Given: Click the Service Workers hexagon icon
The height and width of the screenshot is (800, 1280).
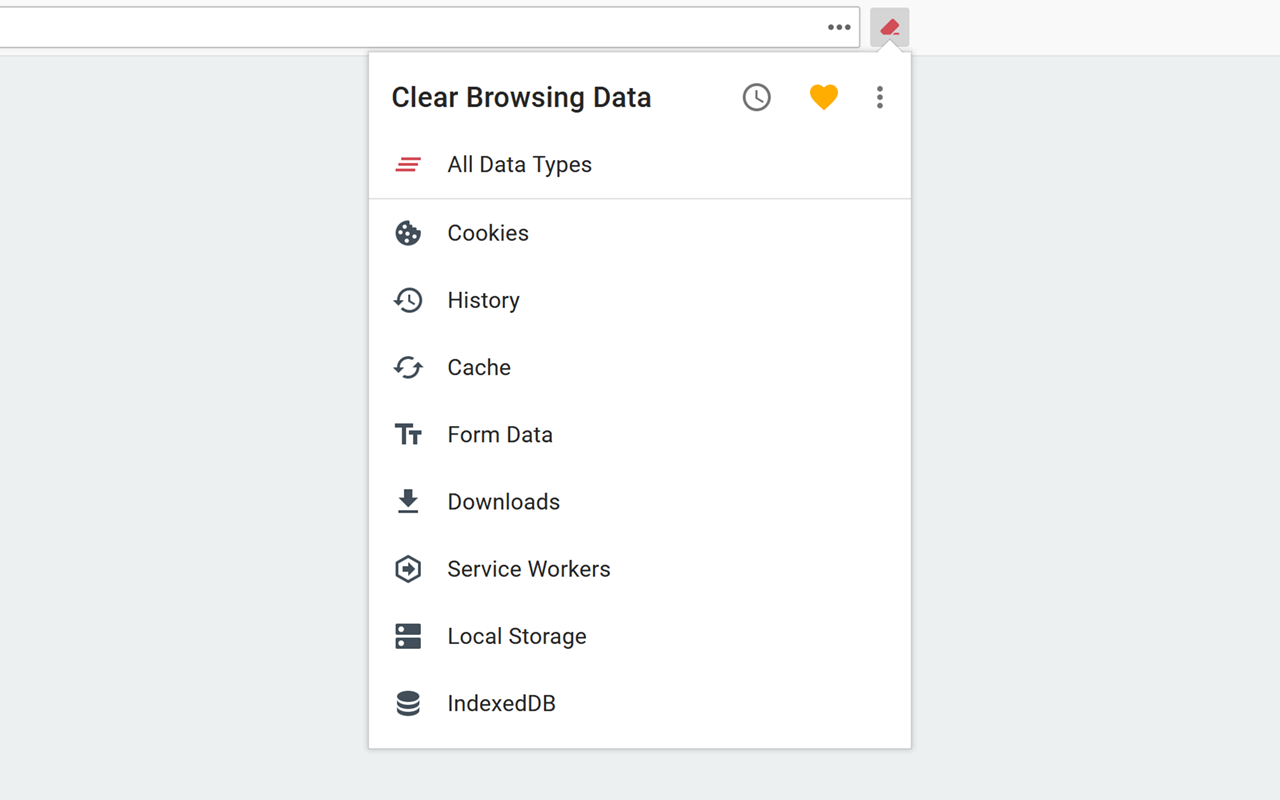Looking at the screenshot, I should [408, 569].
